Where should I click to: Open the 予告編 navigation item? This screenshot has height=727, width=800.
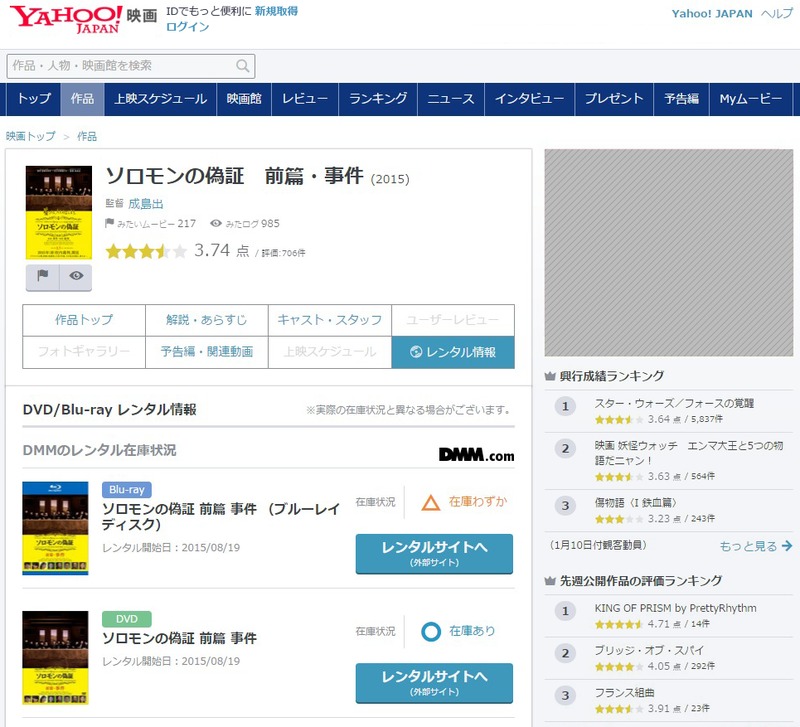tap(682, 98)
